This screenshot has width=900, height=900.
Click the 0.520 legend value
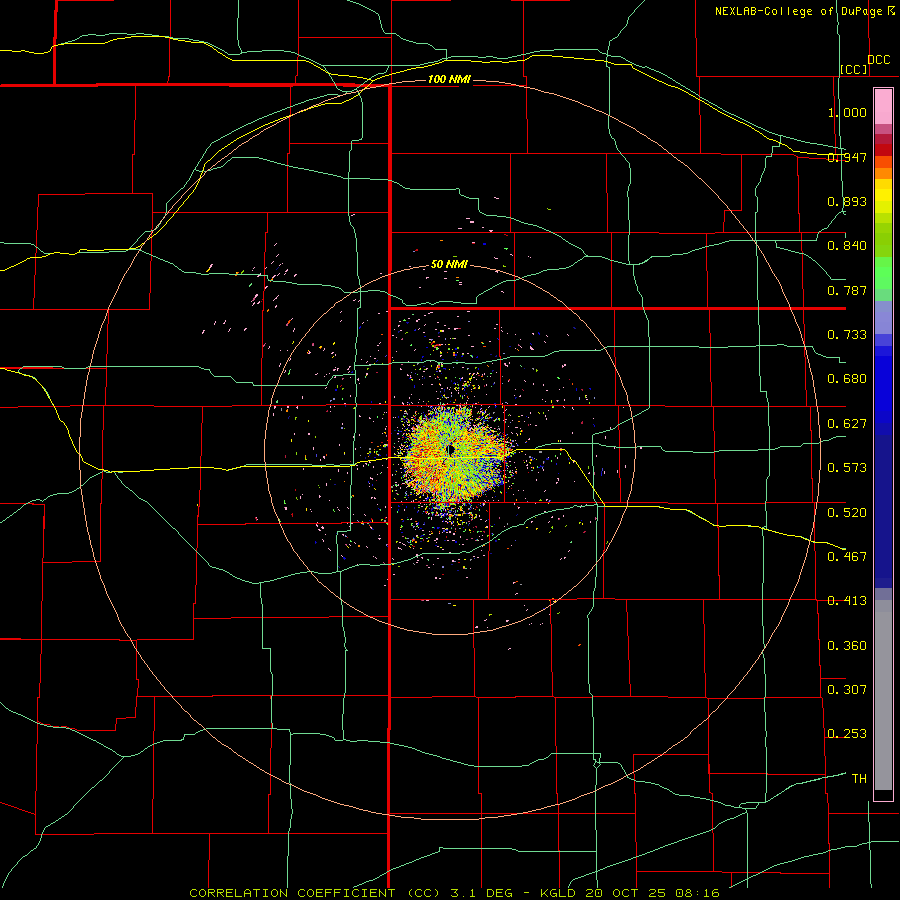tap(847, 513)
